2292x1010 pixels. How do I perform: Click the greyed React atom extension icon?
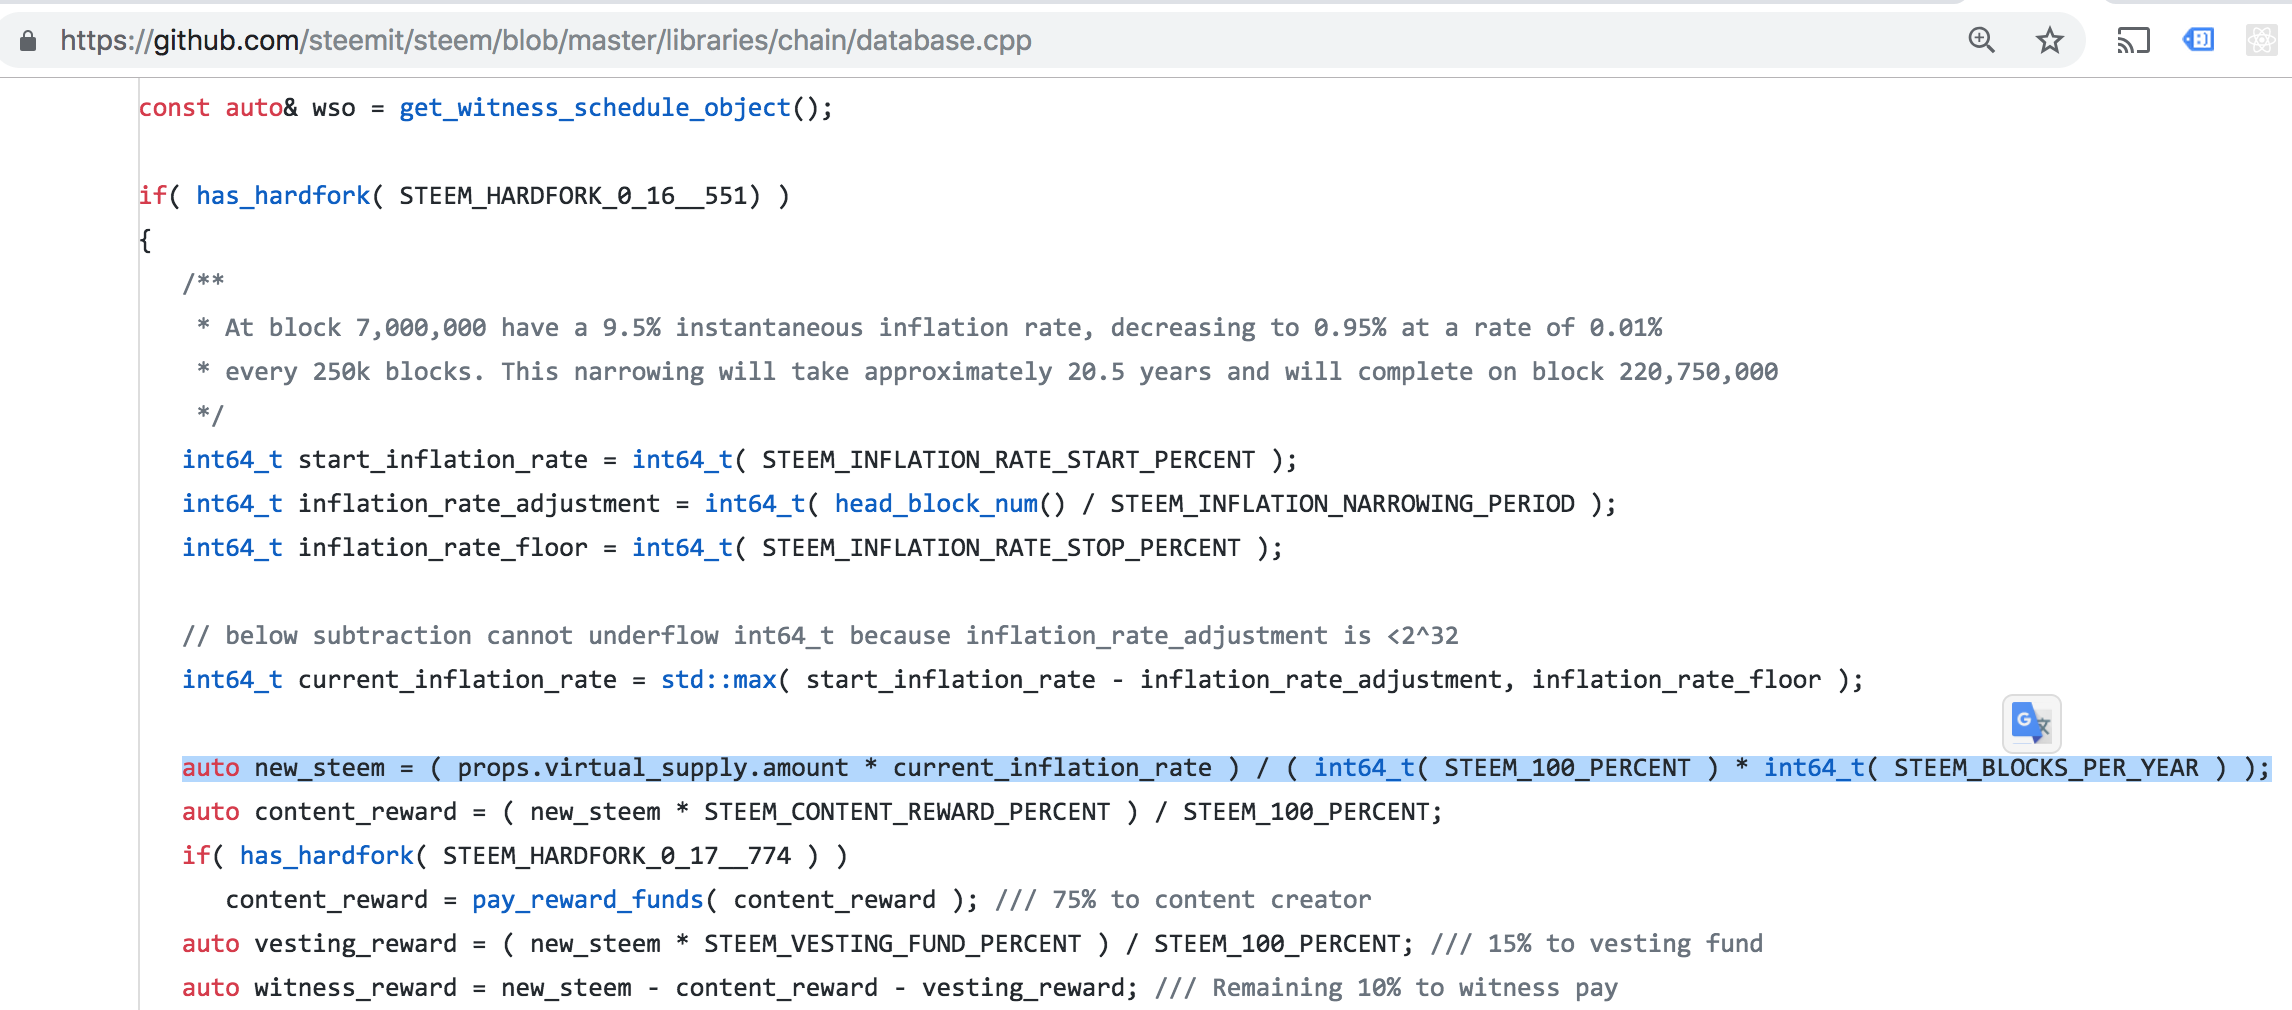pos(2261,40)
